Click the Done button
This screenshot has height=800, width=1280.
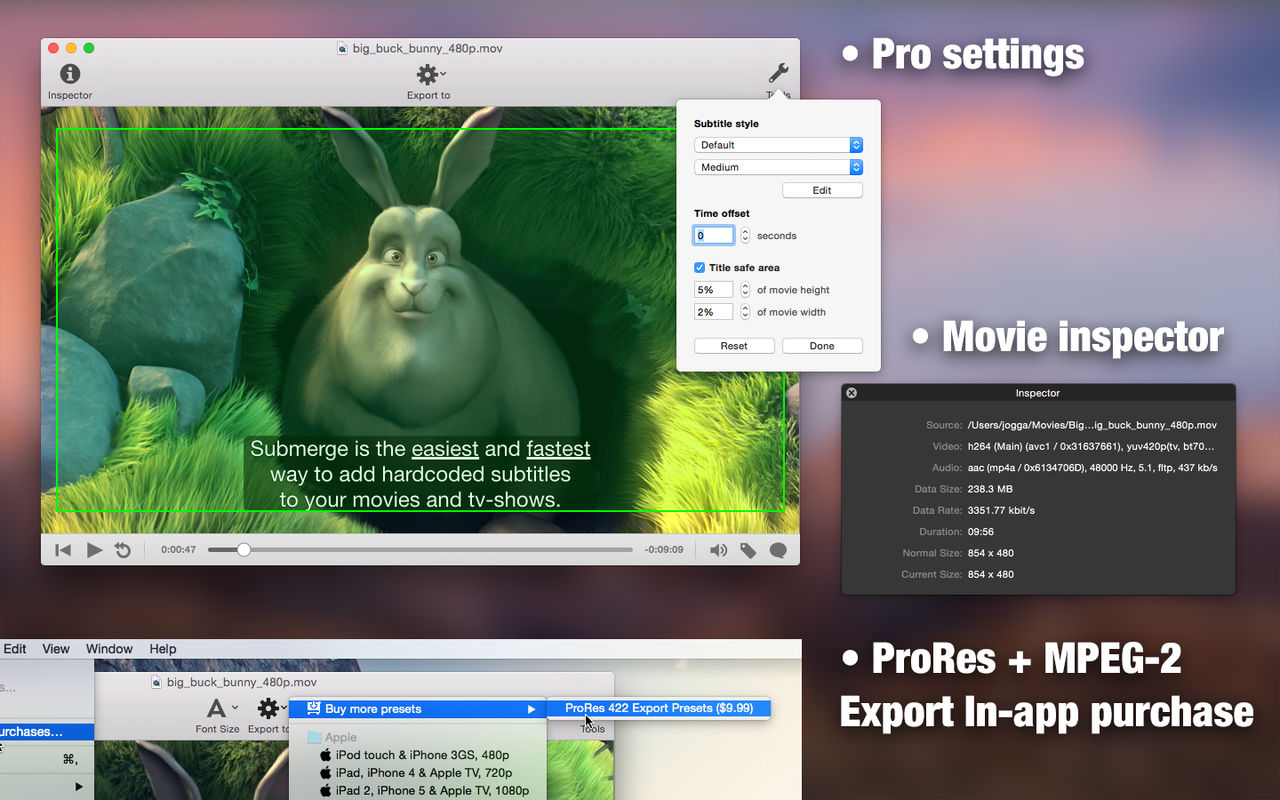point(822,346)
